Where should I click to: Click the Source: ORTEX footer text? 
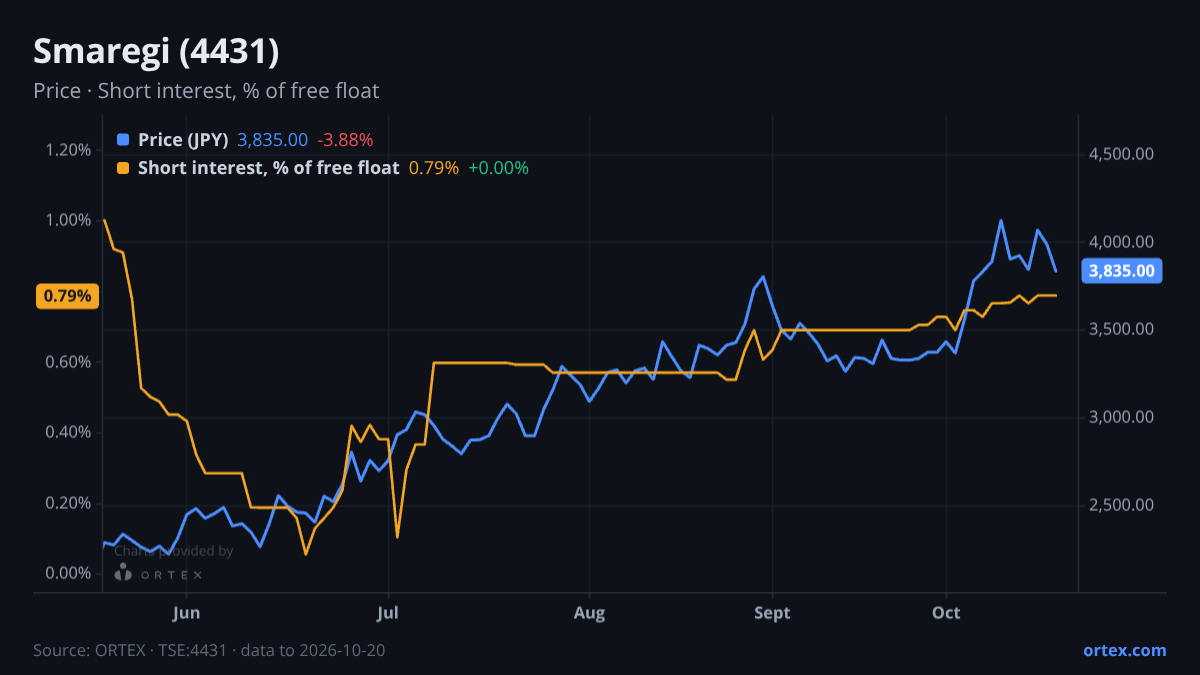pyautogui.click(x=209, y=650)
